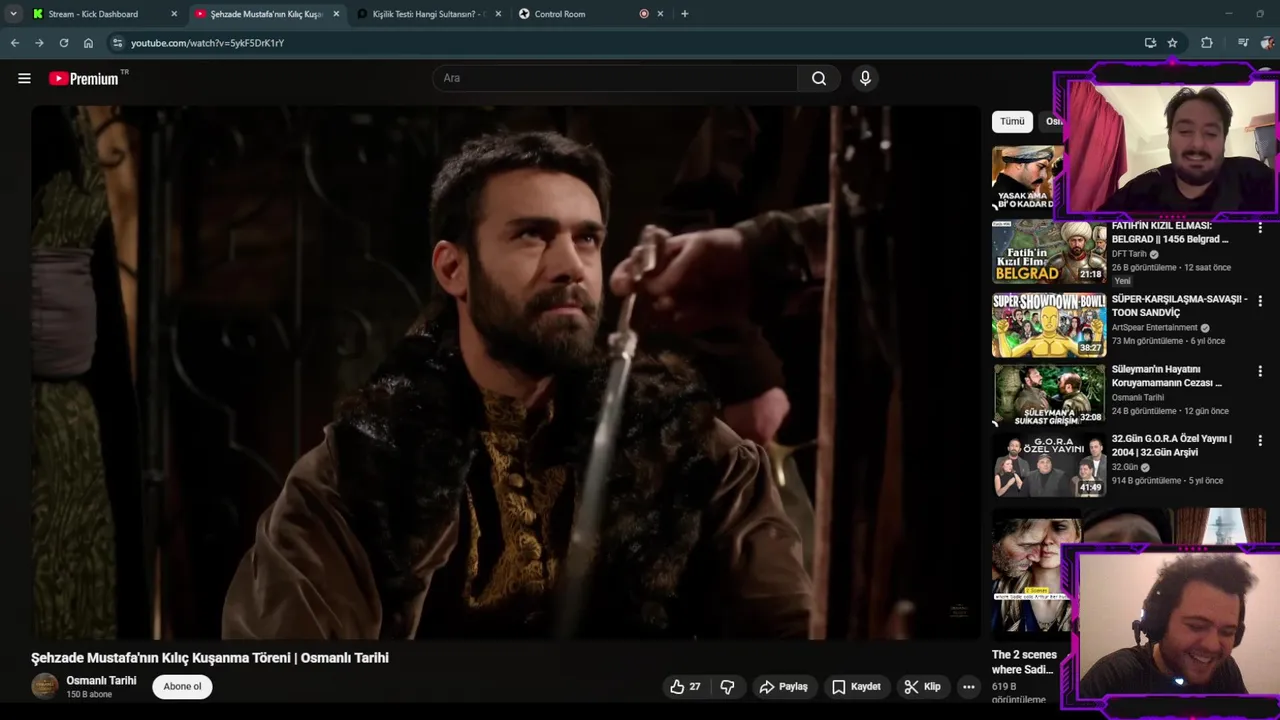Viewport: 1280px width, 720px height.
Task: Save the video with Kaydet
Action: pyautogui.click(x=856, y=687)
